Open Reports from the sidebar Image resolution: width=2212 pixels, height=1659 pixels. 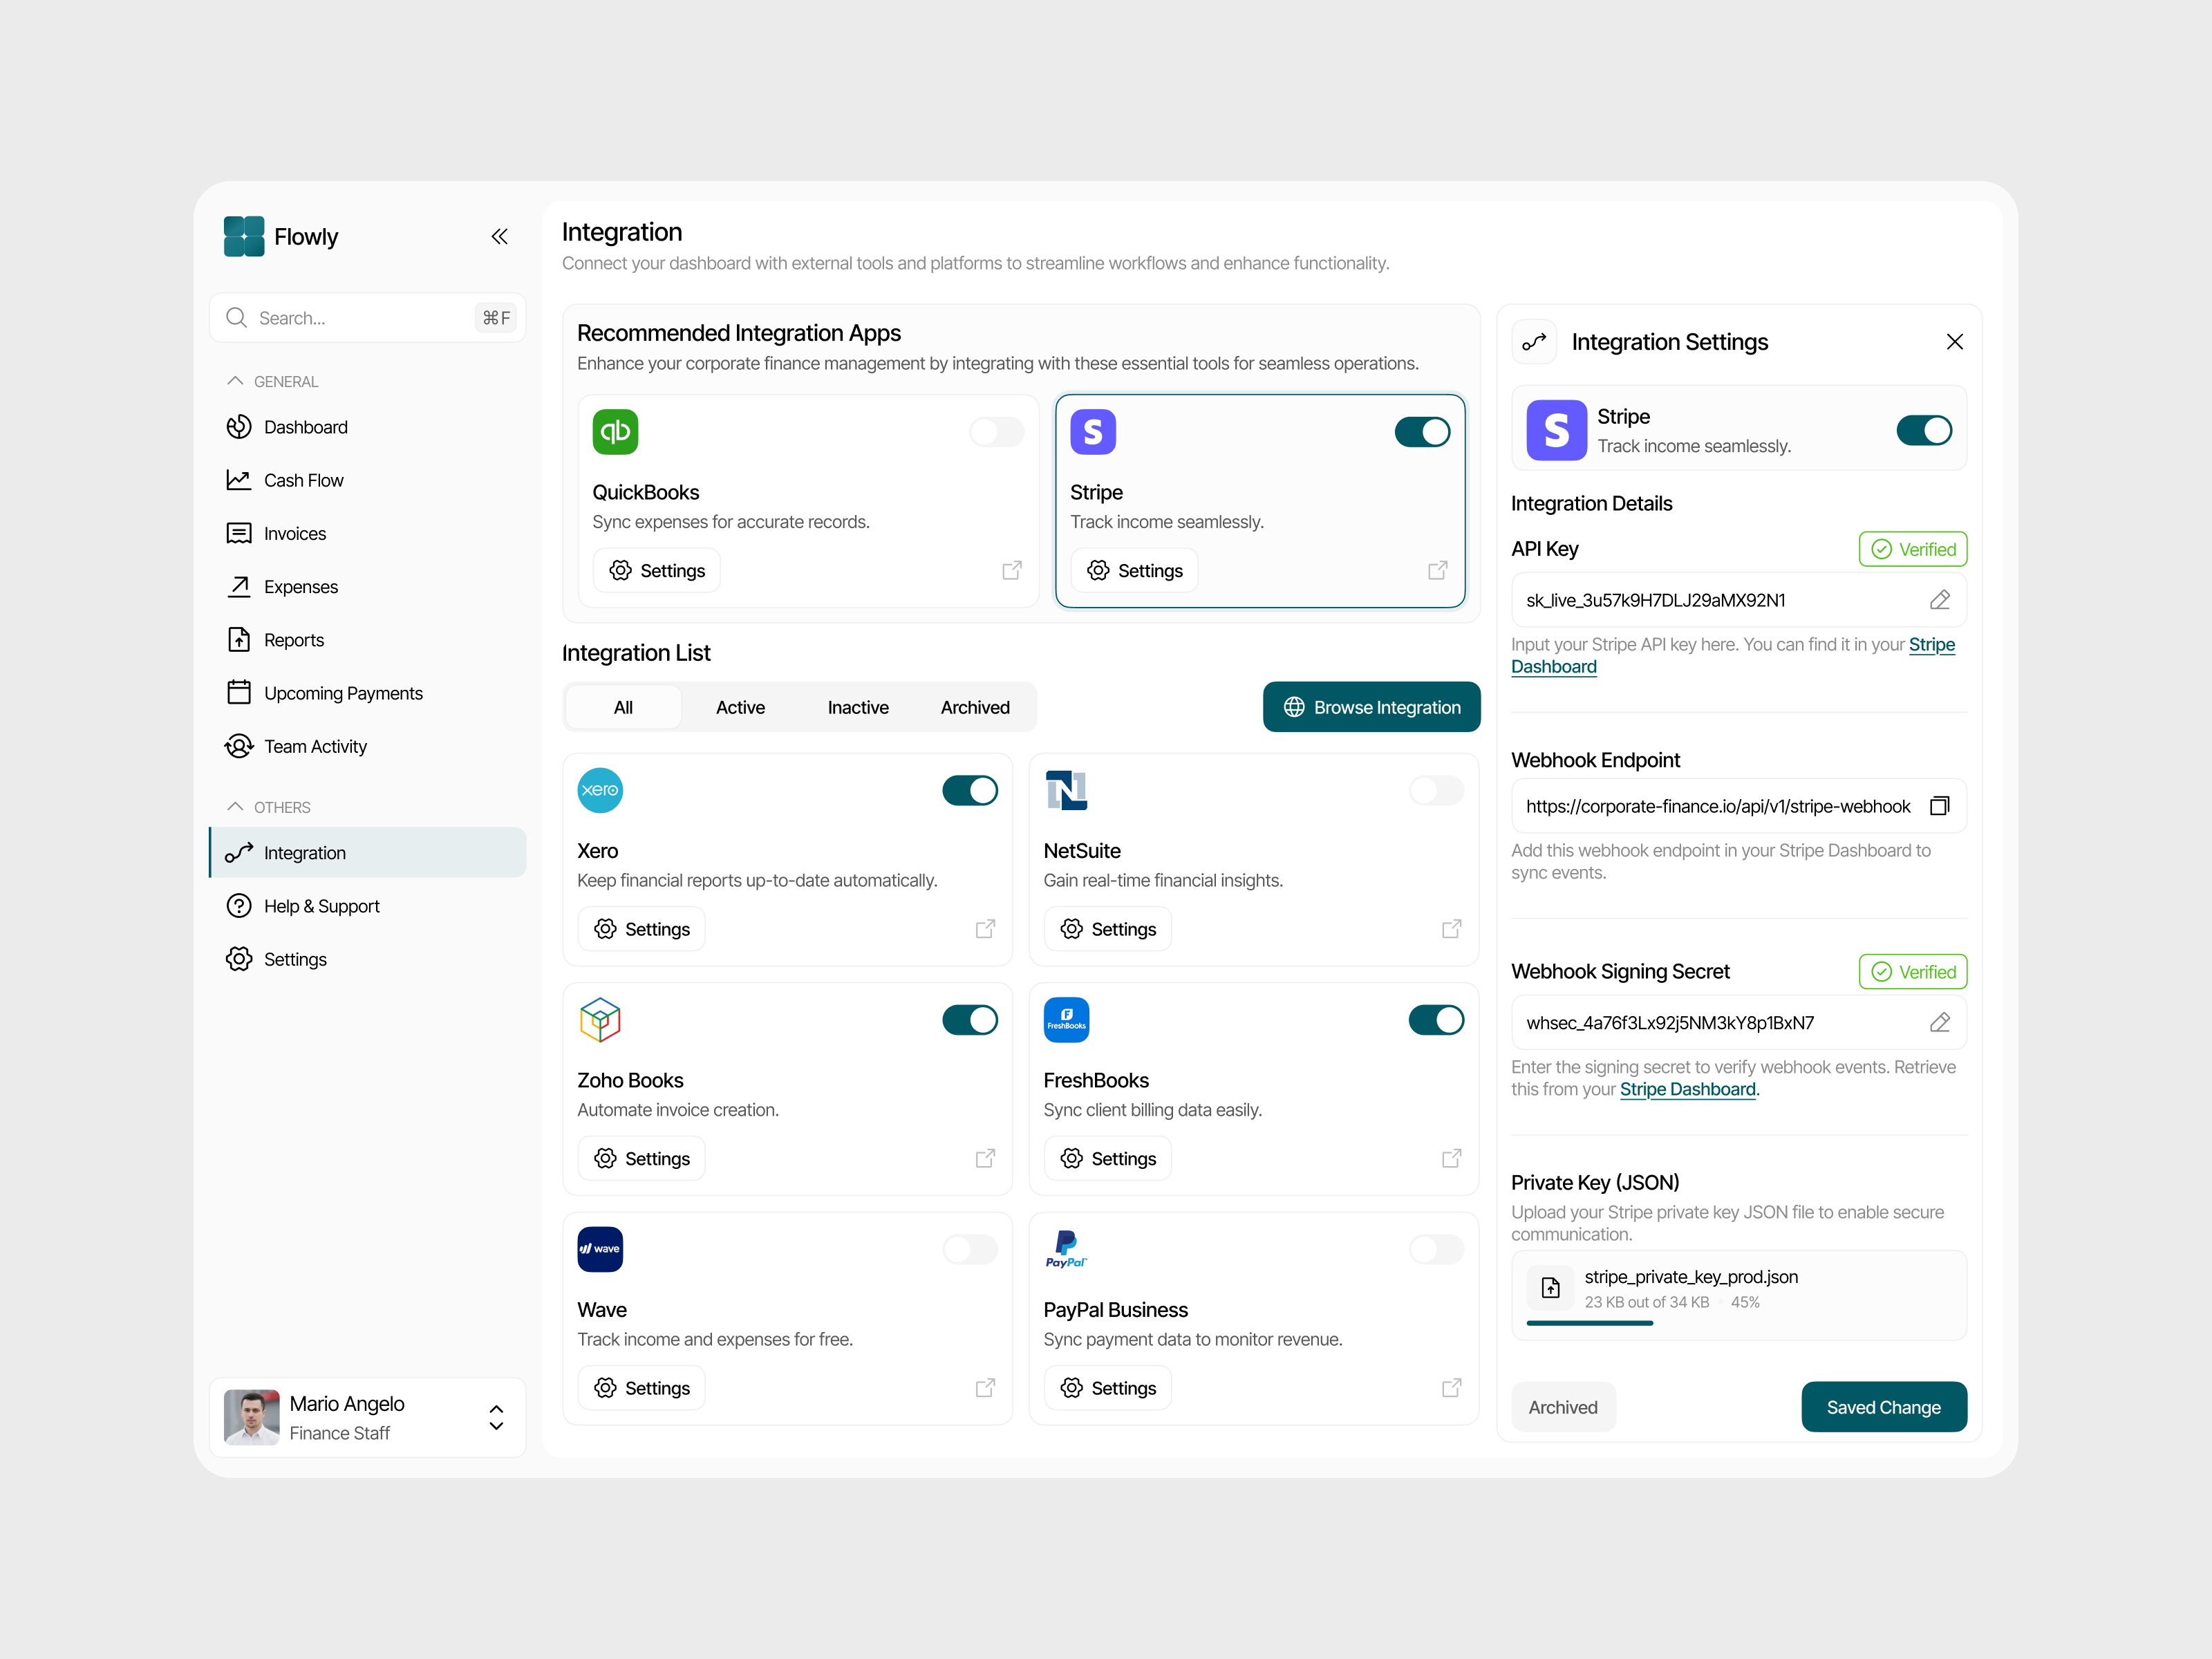pos(293,640)
